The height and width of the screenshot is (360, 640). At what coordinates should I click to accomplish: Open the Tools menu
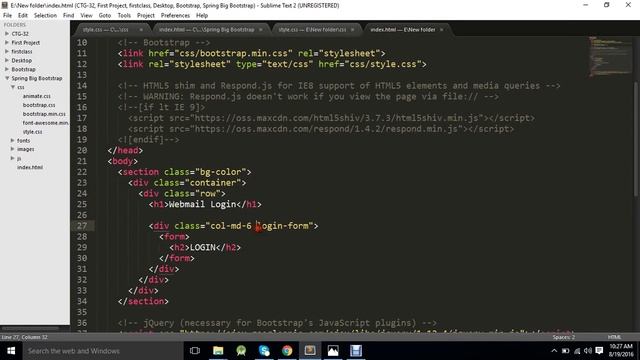124,16
